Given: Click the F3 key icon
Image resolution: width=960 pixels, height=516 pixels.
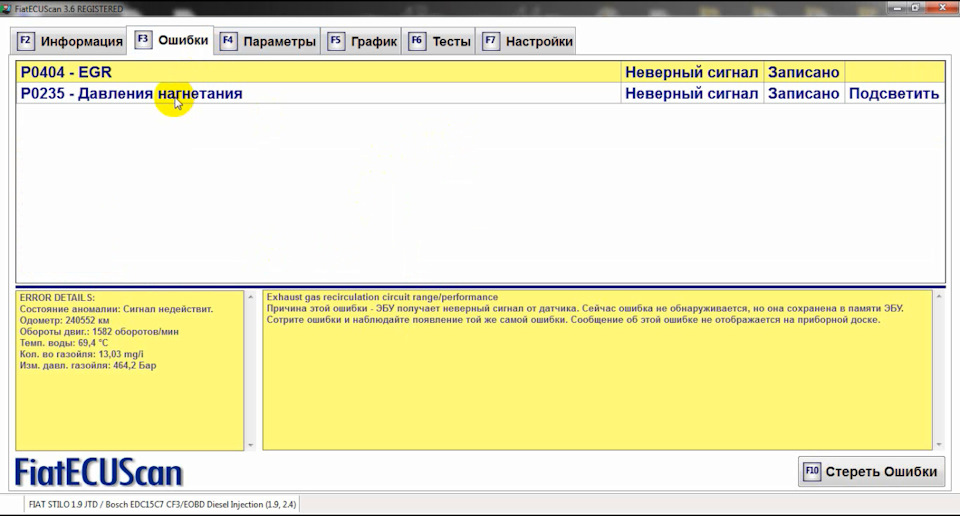Looking at the screenshot, I should [143, 40].
